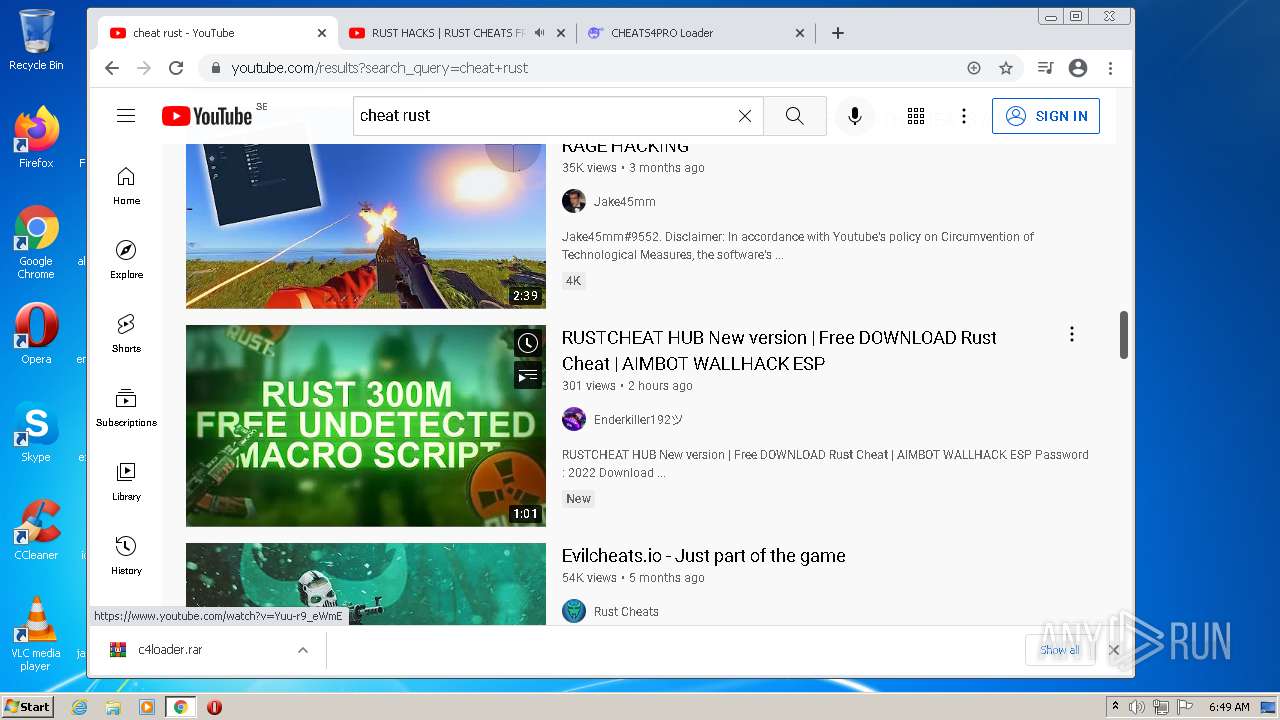Screen dimensions: 1280x720
Task: Open a new Chrome tab
Action: tap(838, 33)
